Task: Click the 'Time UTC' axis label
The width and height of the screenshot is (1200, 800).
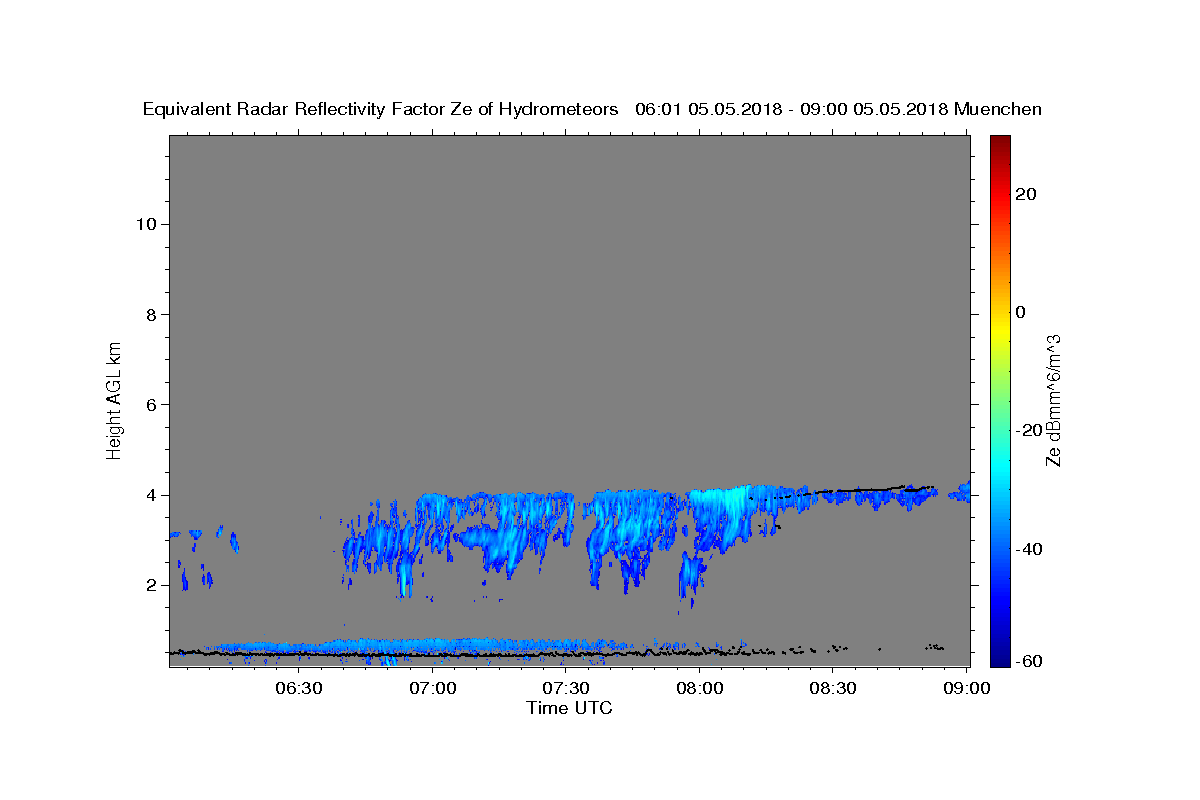Action: tap(569, 708)
